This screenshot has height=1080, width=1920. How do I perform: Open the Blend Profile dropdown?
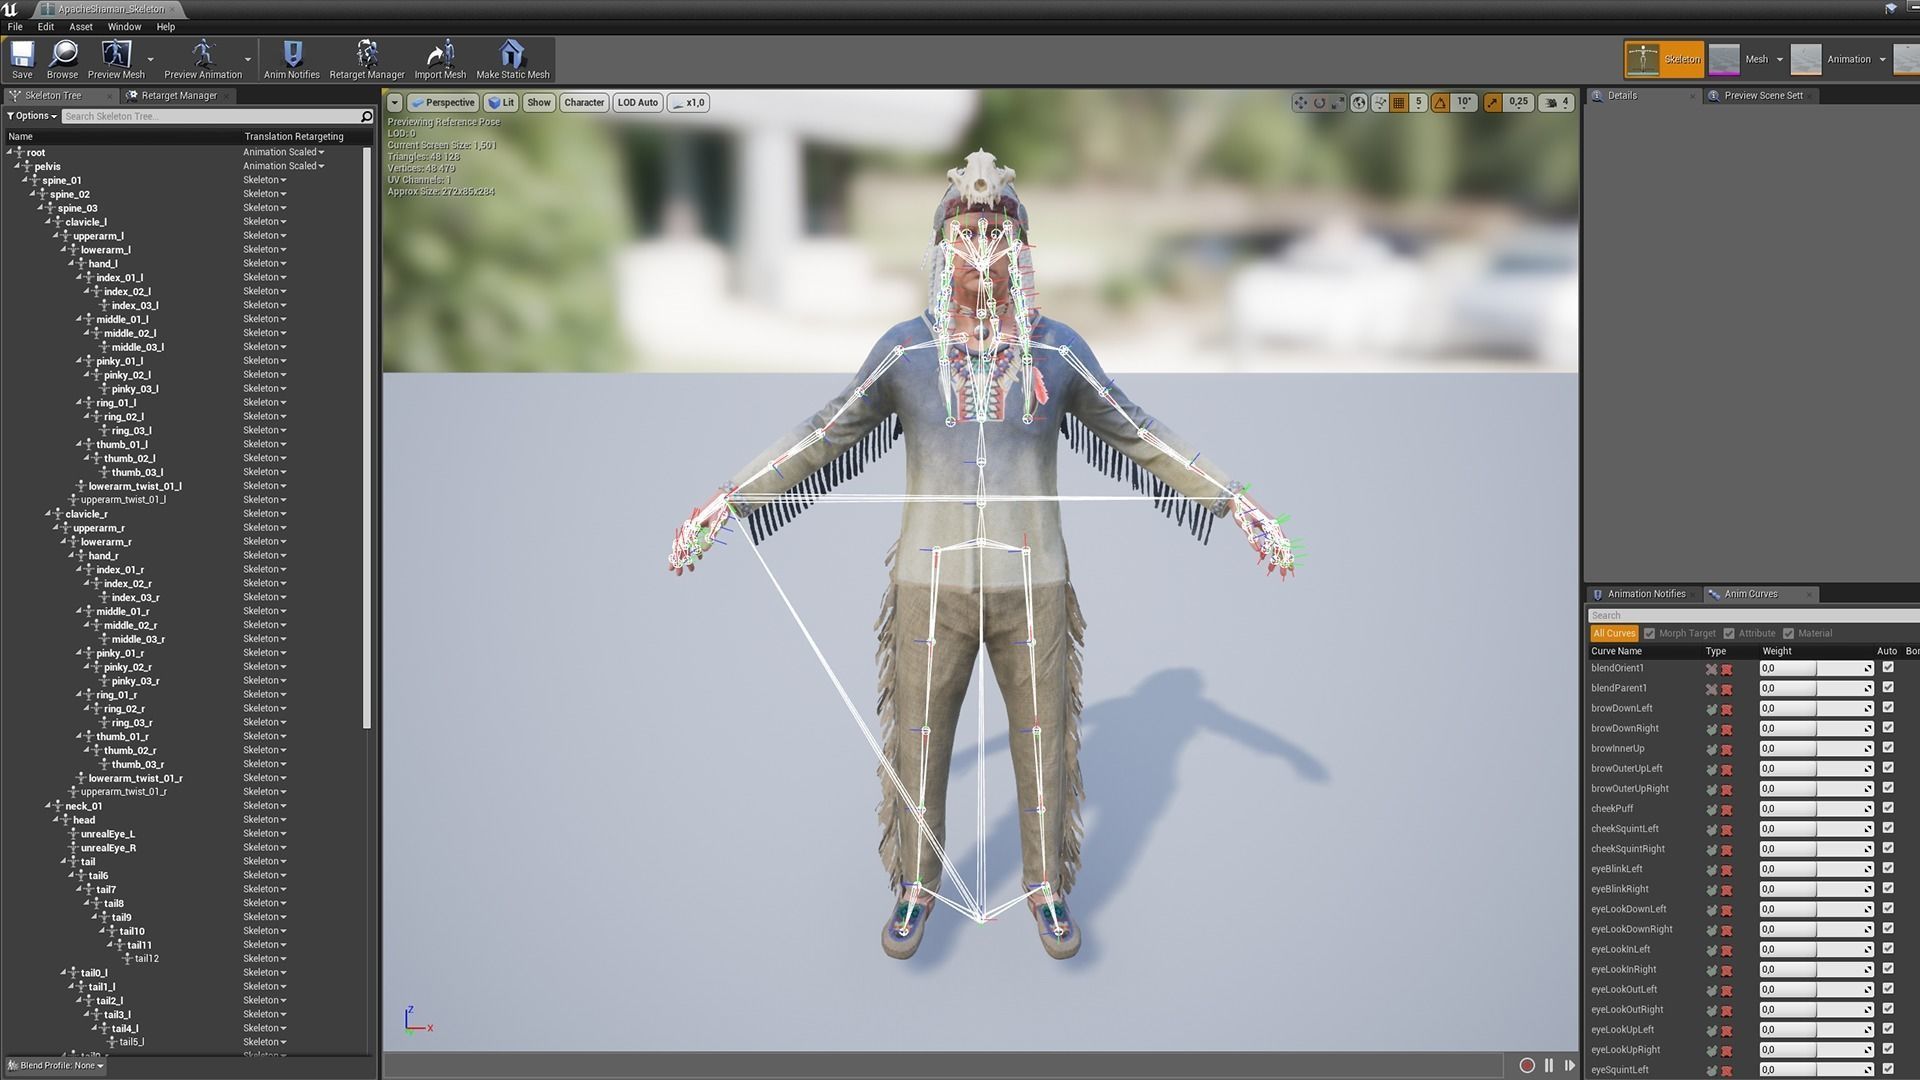click(x=56, y=1066)
